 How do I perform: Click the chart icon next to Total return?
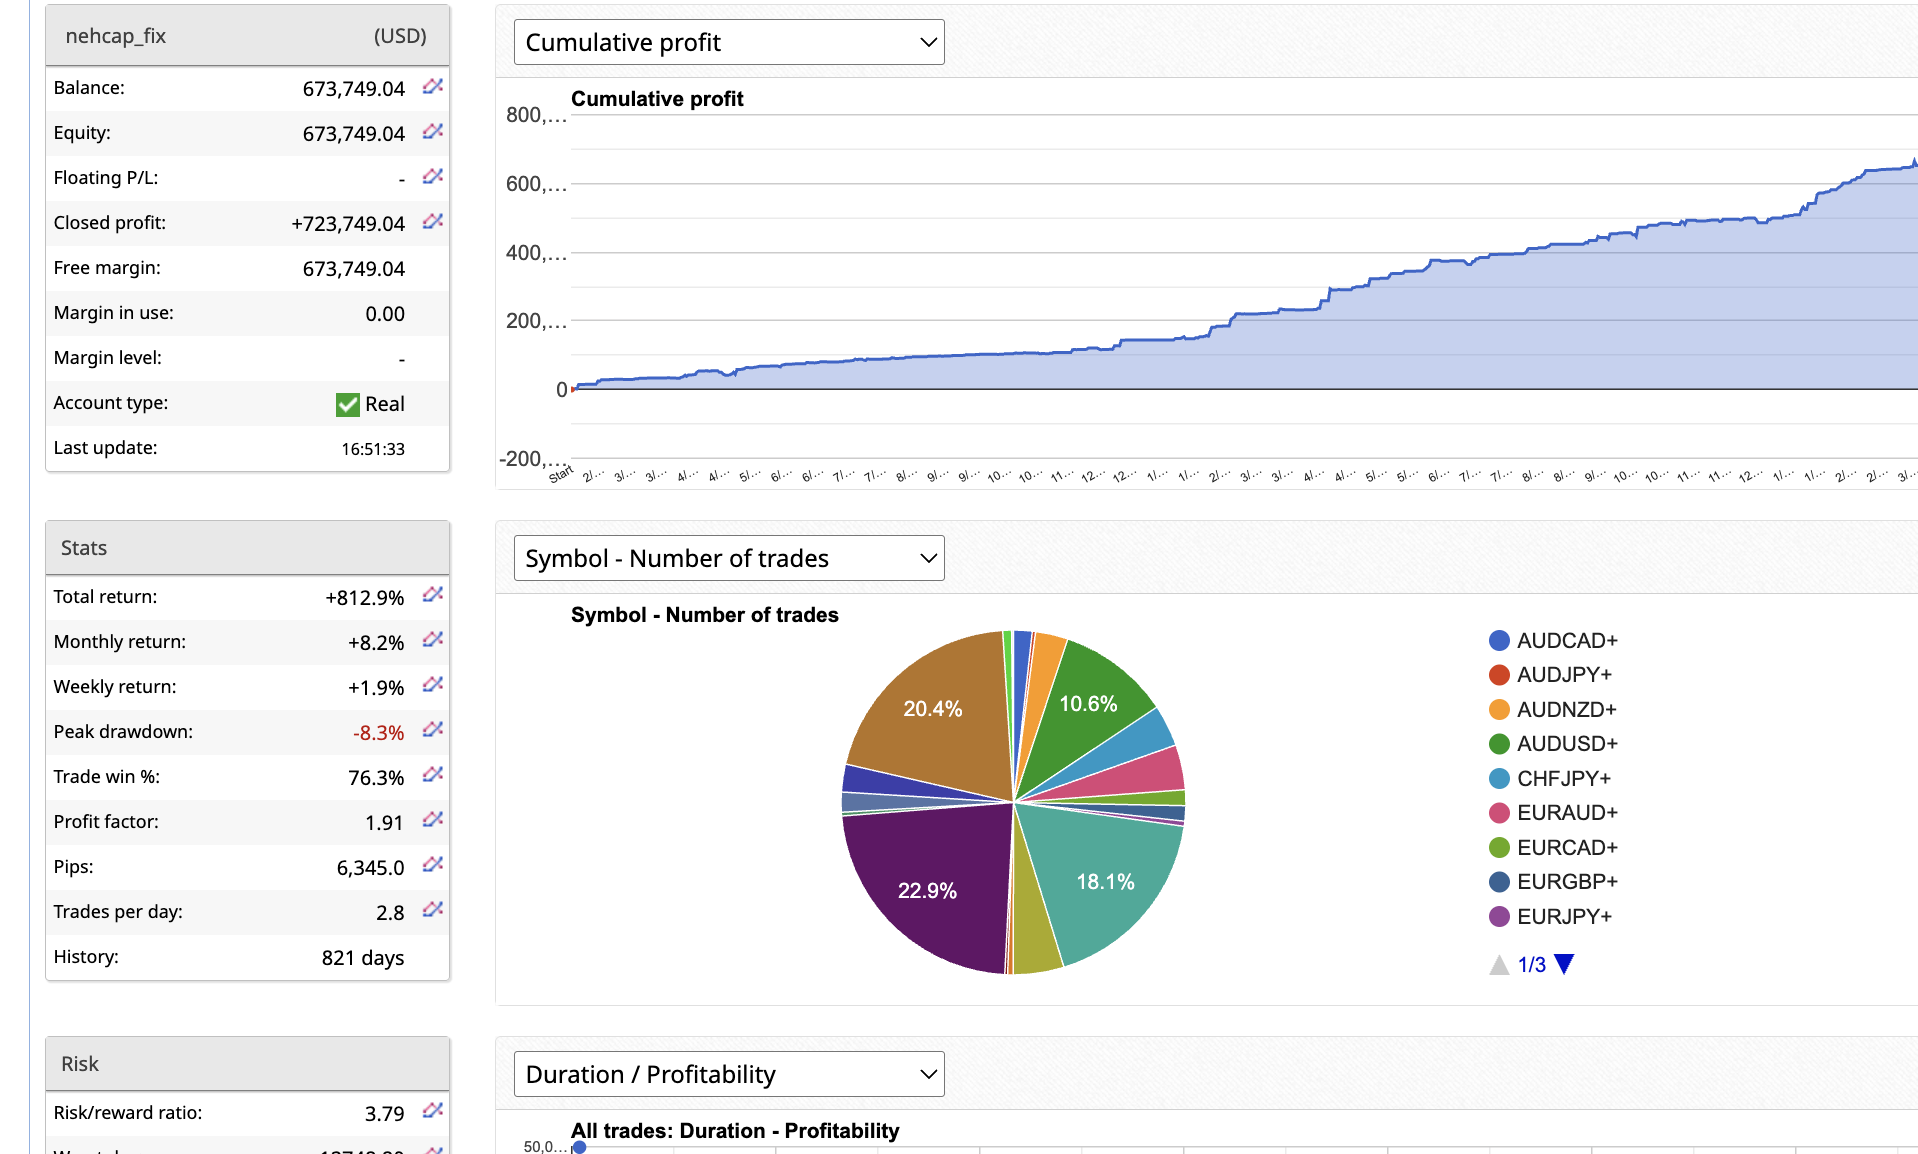(432, 596)
